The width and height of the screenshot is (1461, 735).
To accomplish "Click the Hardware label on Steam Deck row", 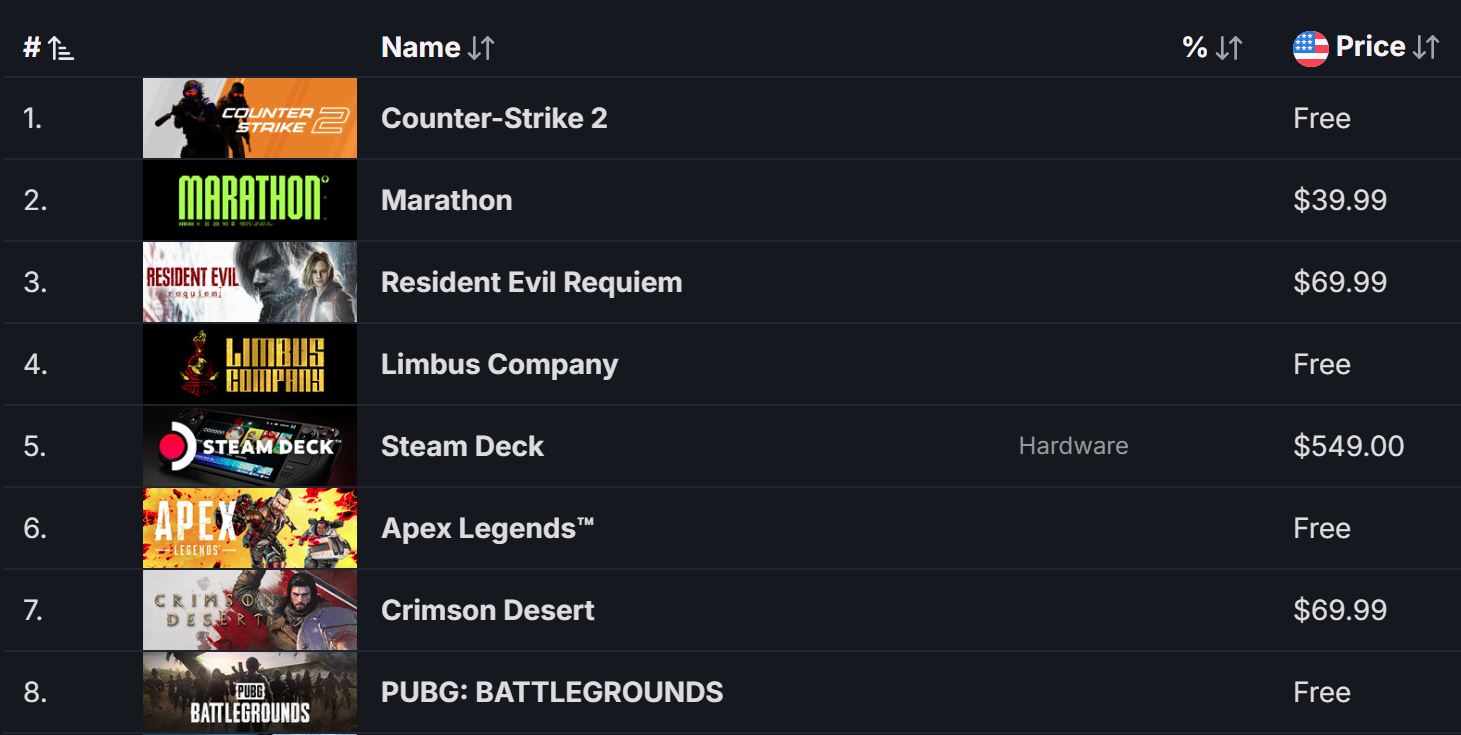I will (1073, 445).
